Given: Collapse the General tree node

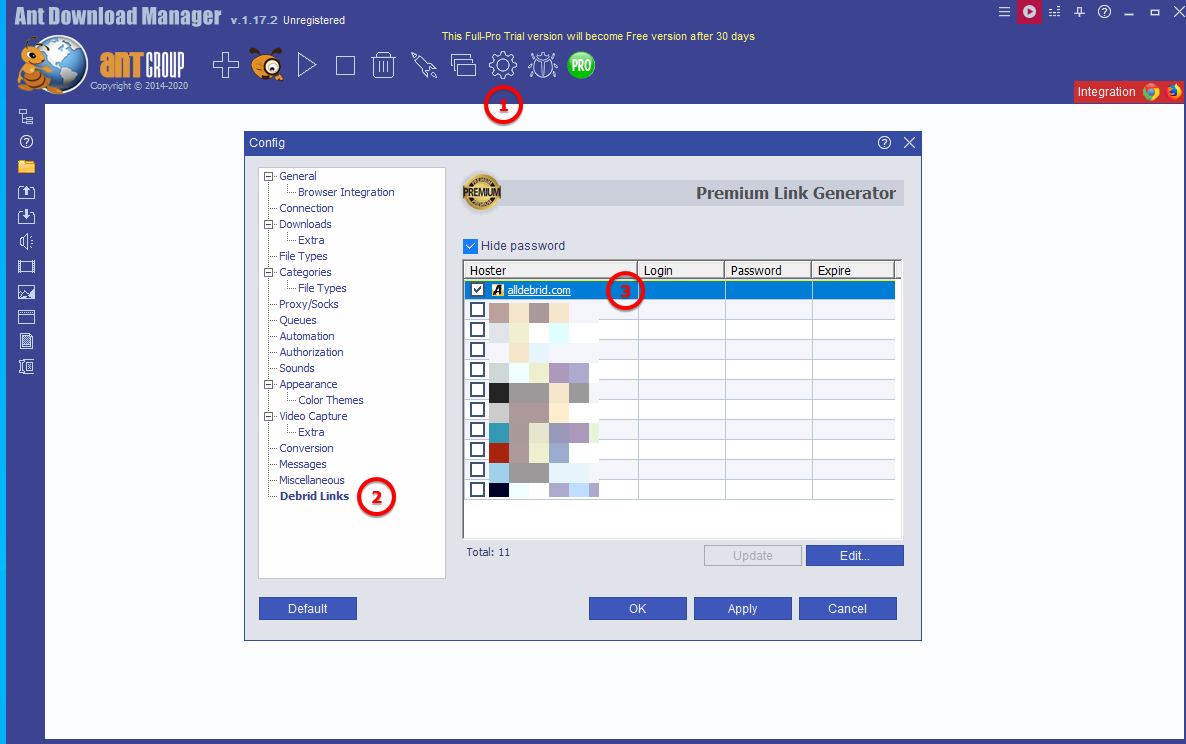Looking at the screenshot, I should pos(268,176).
